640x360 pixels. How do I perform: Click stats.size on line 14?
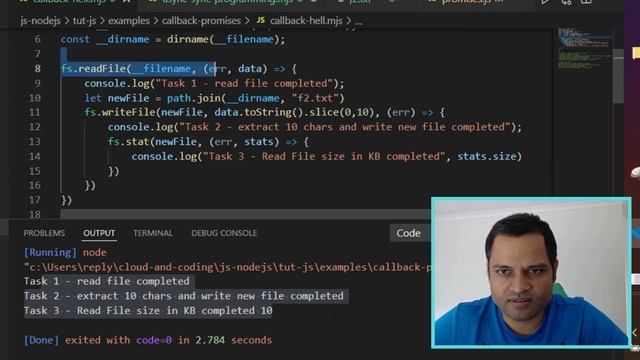pos(487,156)
